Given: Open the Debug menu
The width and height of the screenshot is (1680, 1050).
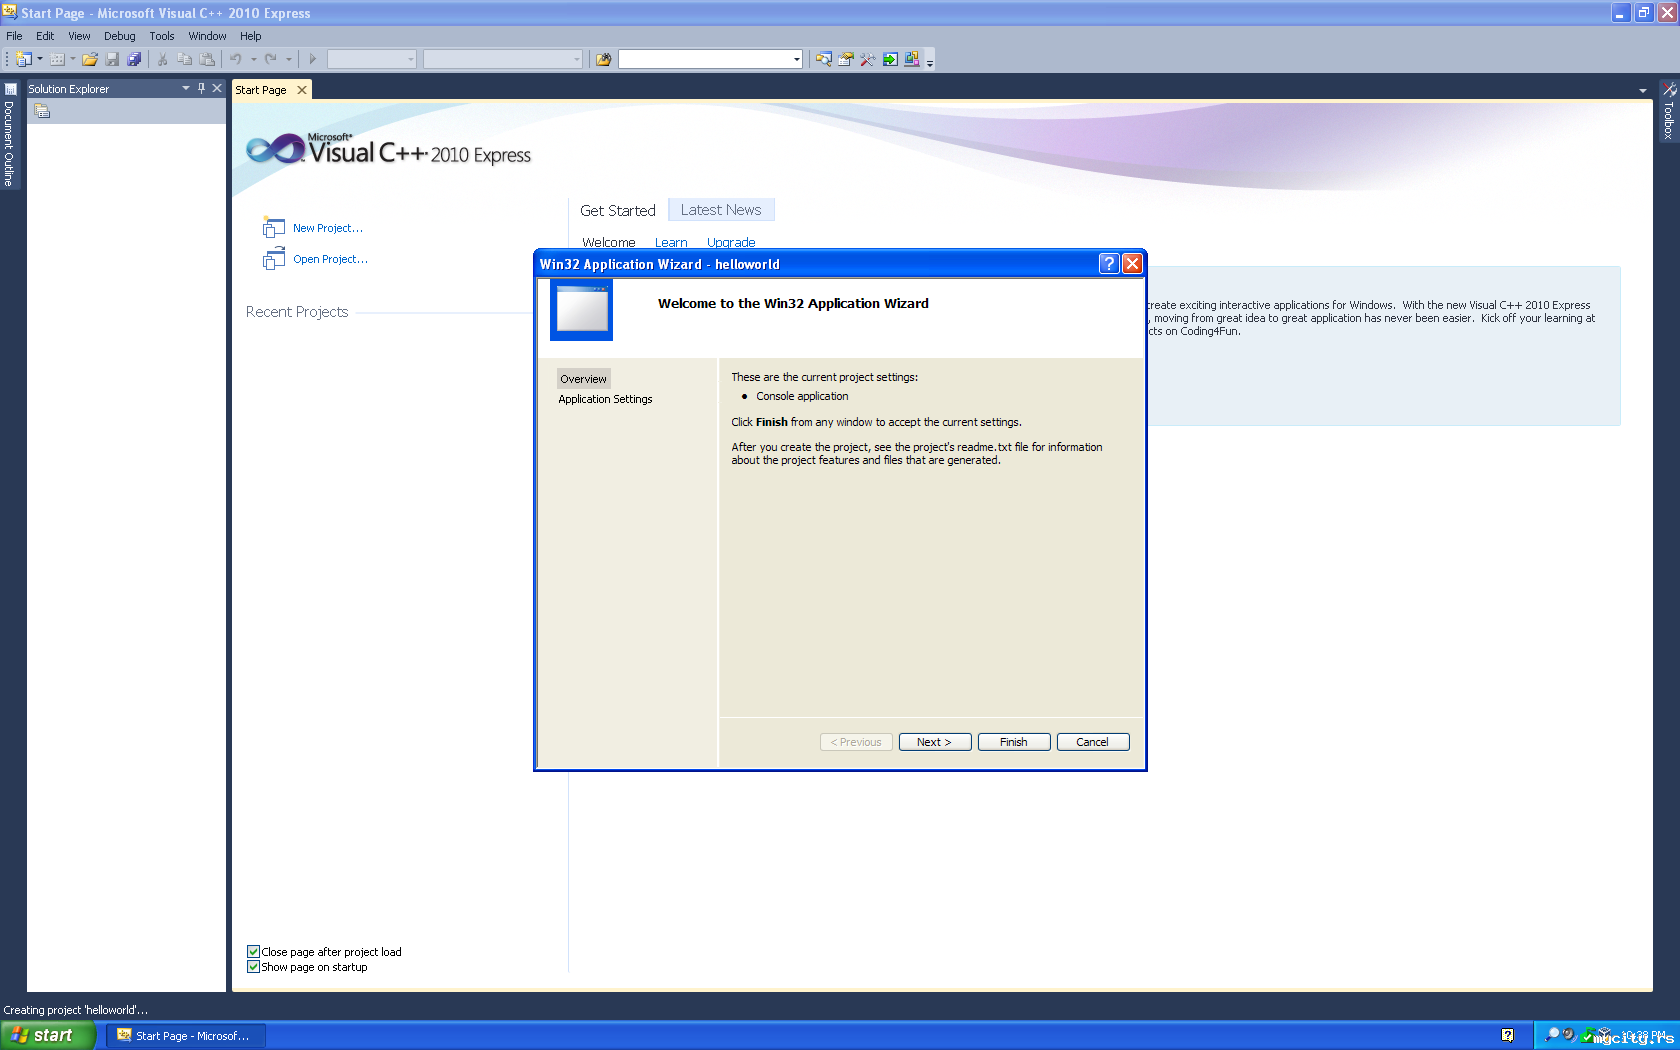Looking at the screenshot, I should [120, 36].
